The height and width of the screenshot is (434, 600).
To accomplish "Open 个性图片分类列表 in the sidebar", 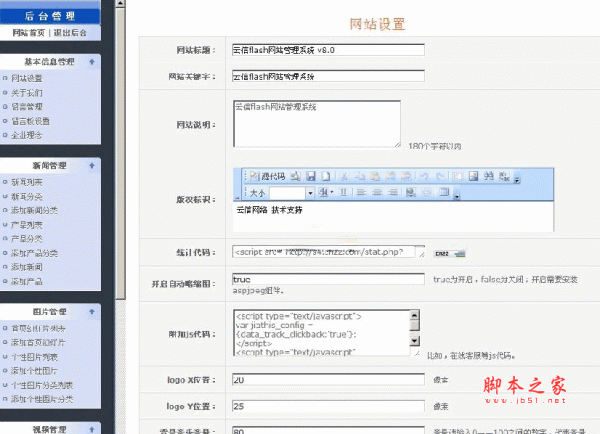I will click(x=42, y=385).
